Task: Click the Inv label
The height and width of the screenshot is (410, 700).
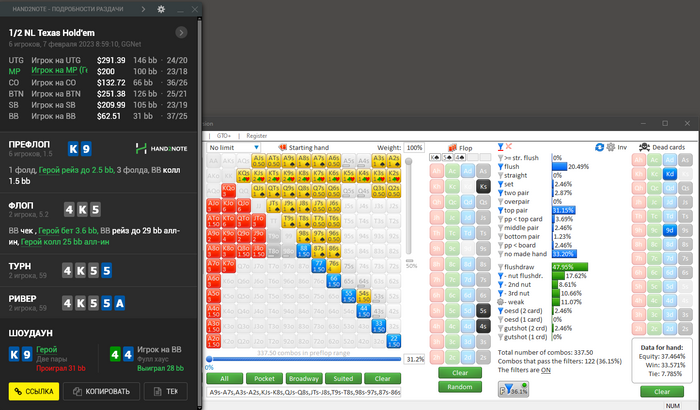Action: click(622, 147)
